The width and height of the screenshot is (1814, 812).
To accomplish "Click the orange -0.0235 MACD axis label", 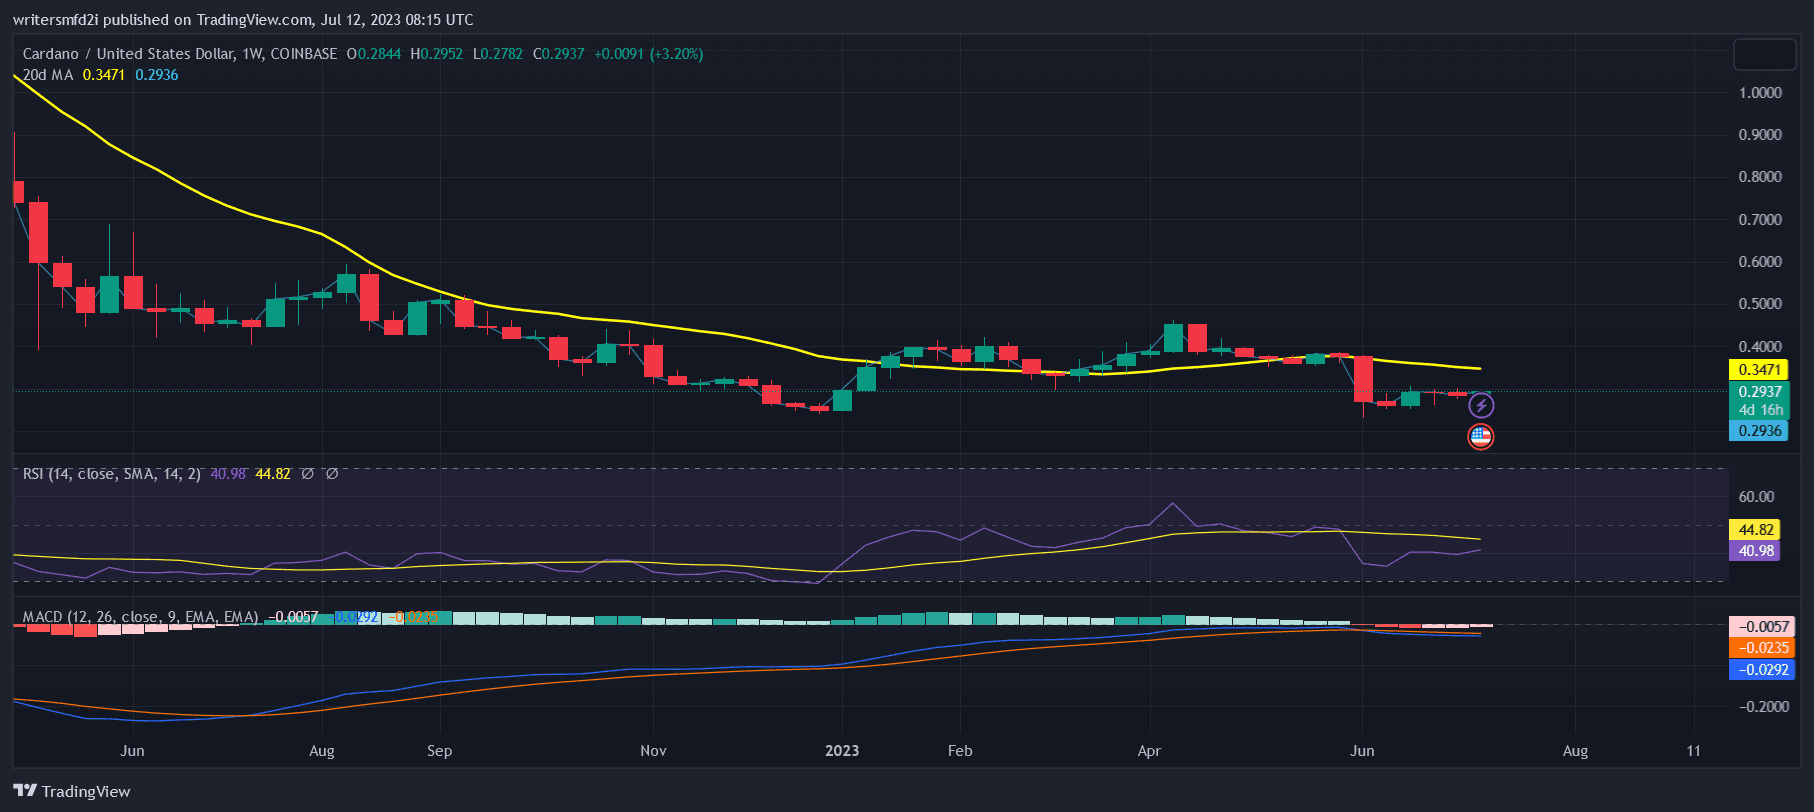I will (1762, 648).
